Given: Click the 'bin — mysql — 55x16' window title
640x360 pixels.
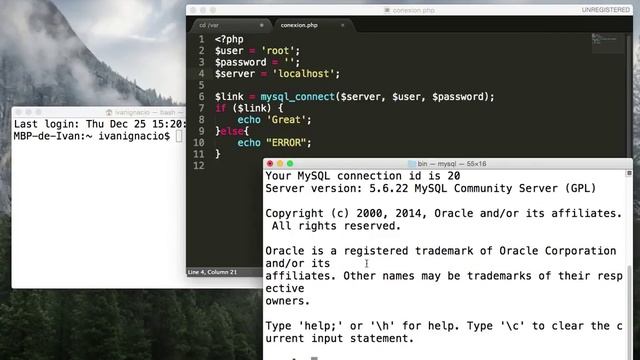Looking at the screenshot, I should [452, 164].
